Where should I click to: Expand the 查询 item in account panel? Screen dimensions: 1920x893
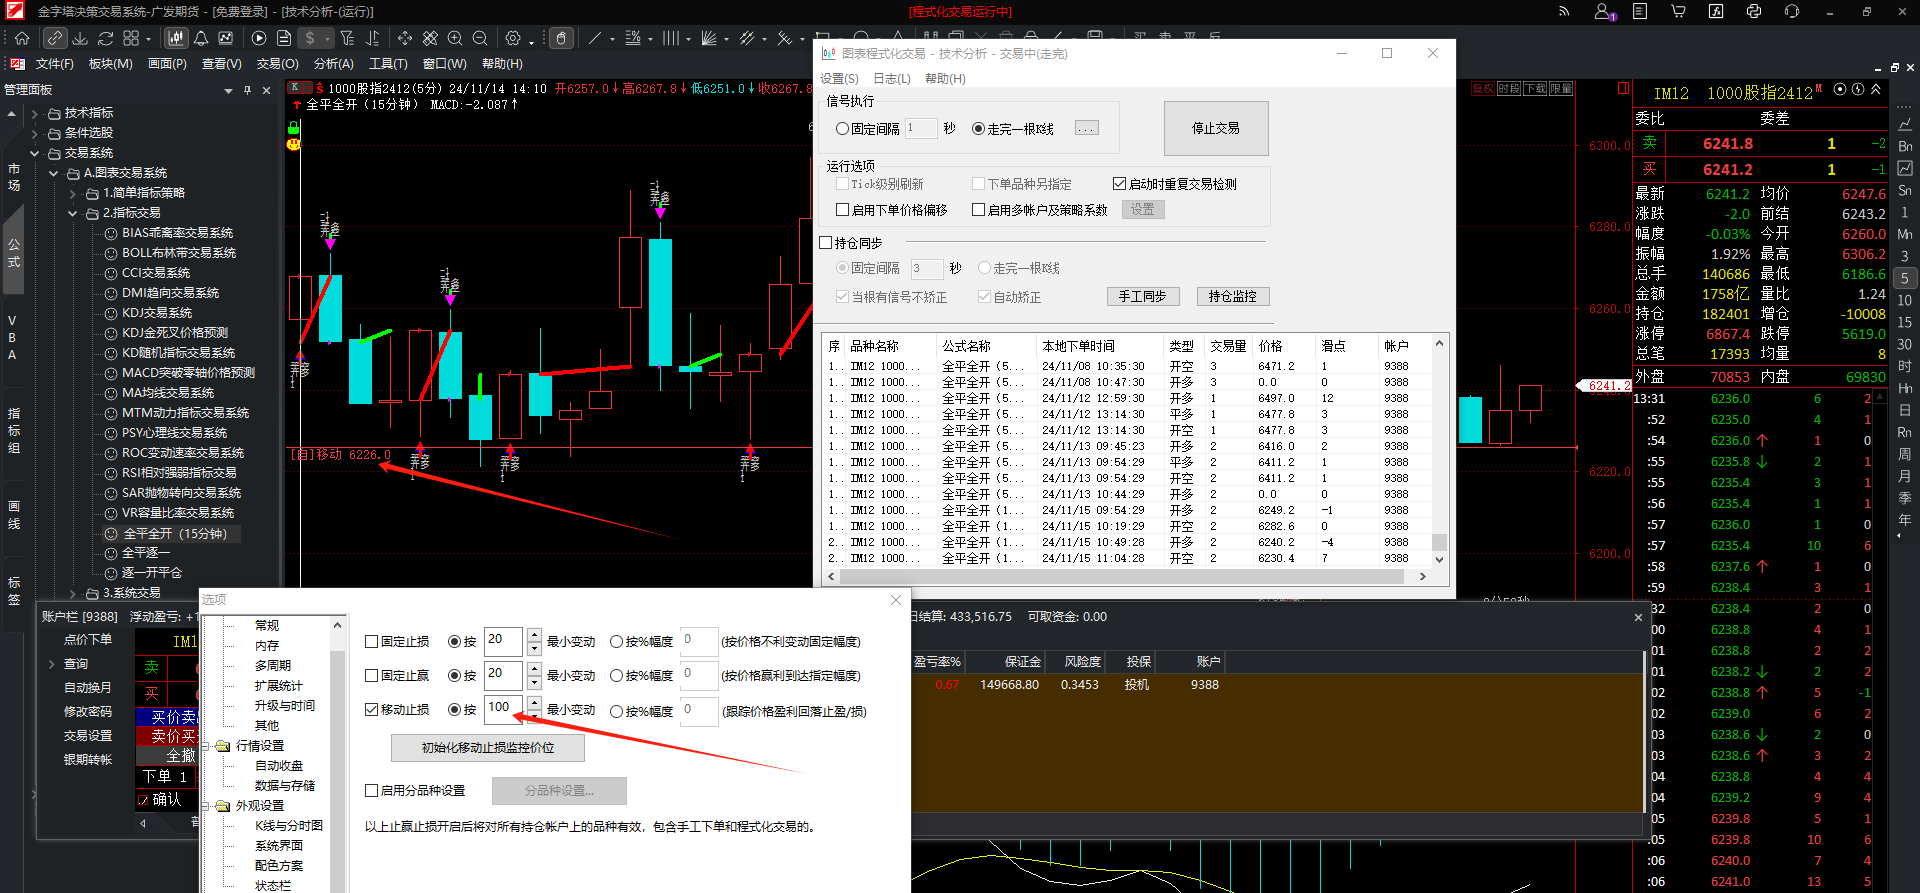(52, 664)
